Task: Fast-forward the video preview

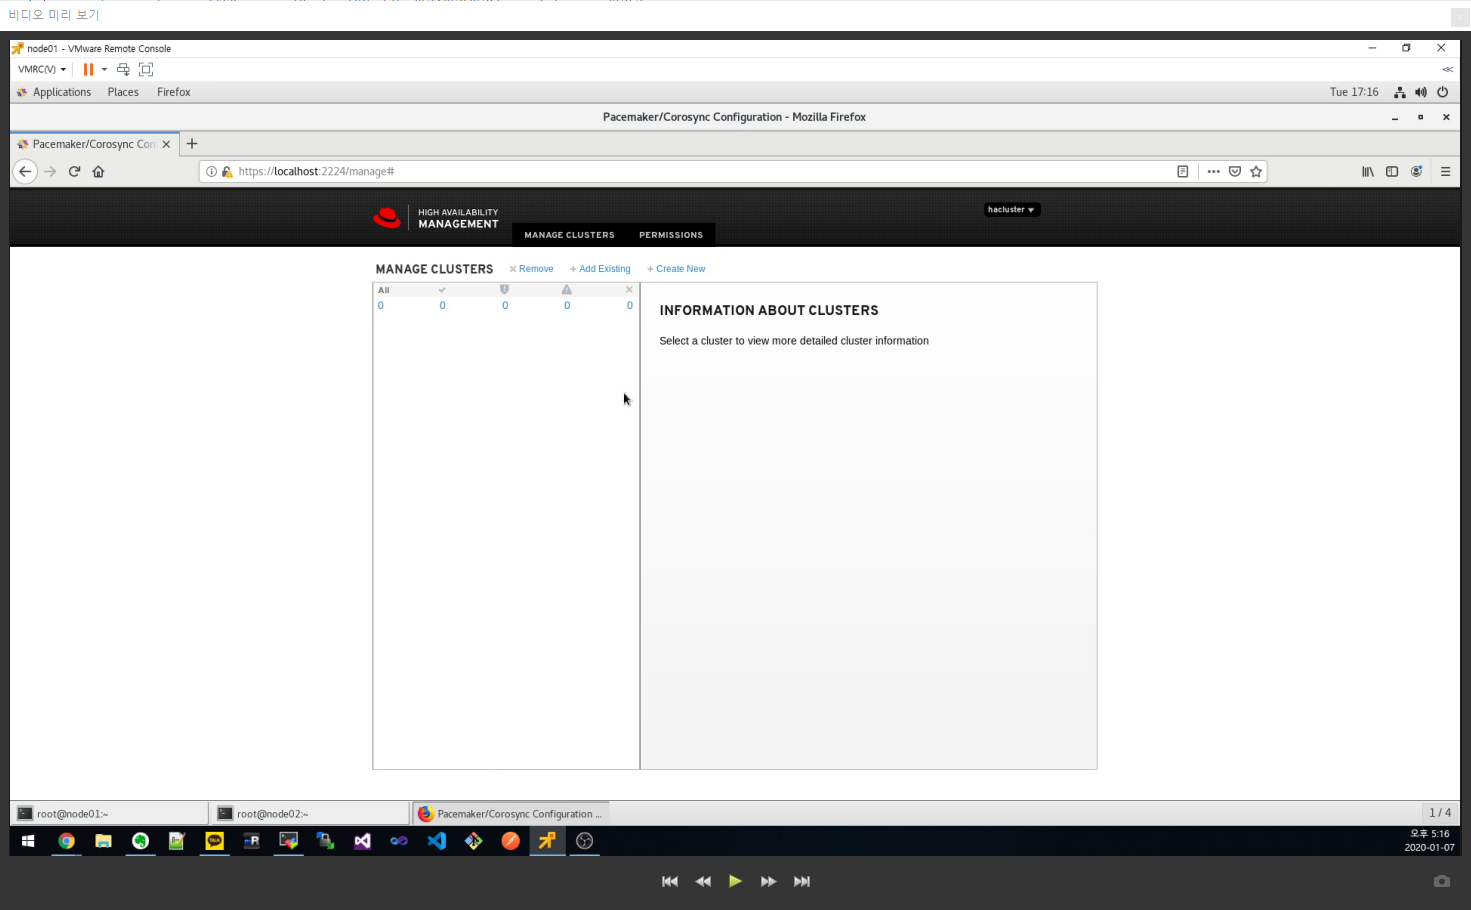Action: (x=768, y=881)
